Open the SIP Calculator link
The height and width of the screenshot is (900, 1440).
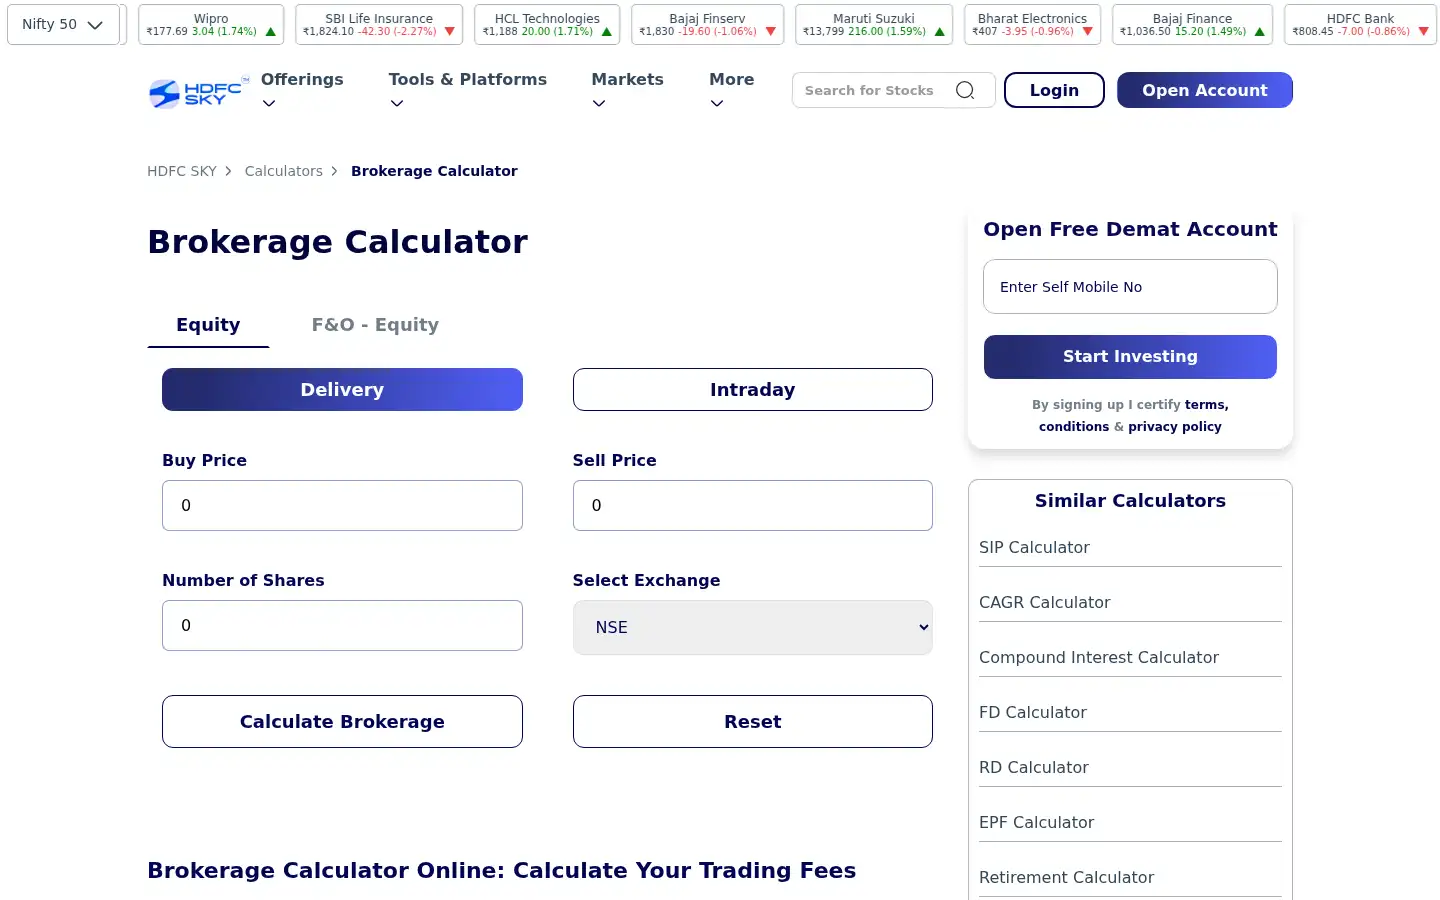click(x=1034, y=548)
